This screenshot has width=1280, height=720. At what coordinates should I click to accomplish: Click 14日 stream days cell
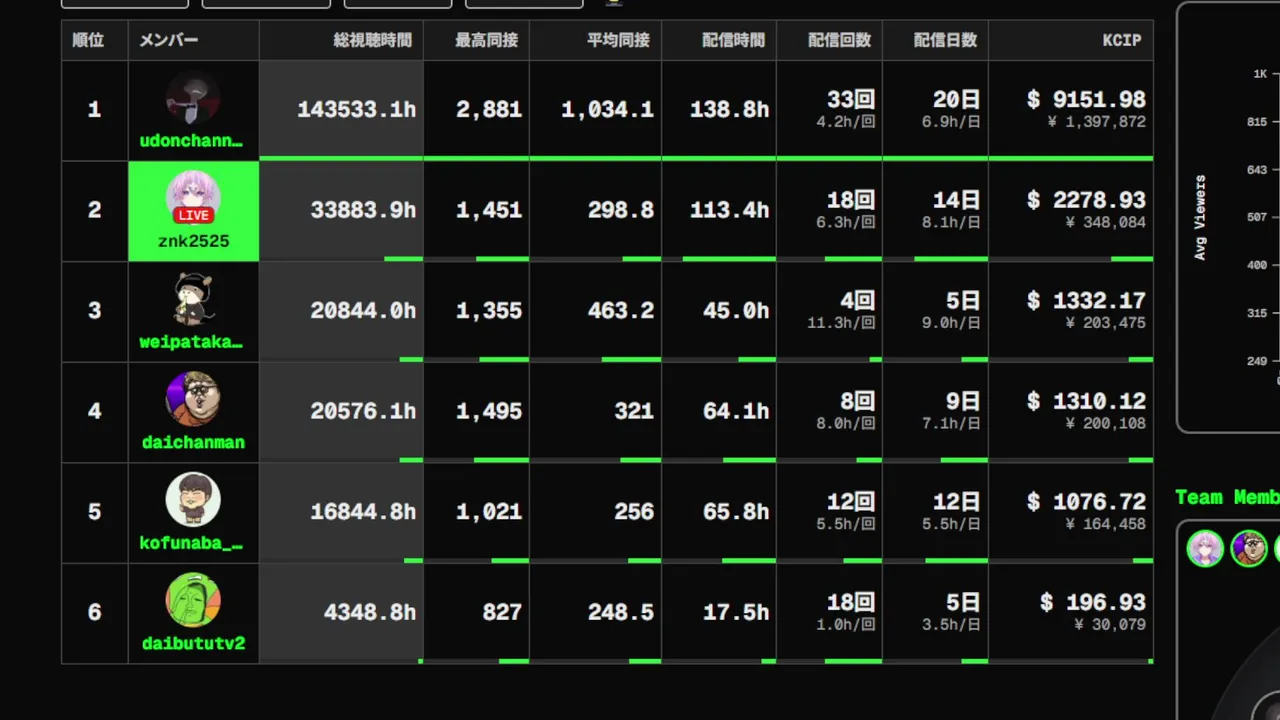pos(935,210)
